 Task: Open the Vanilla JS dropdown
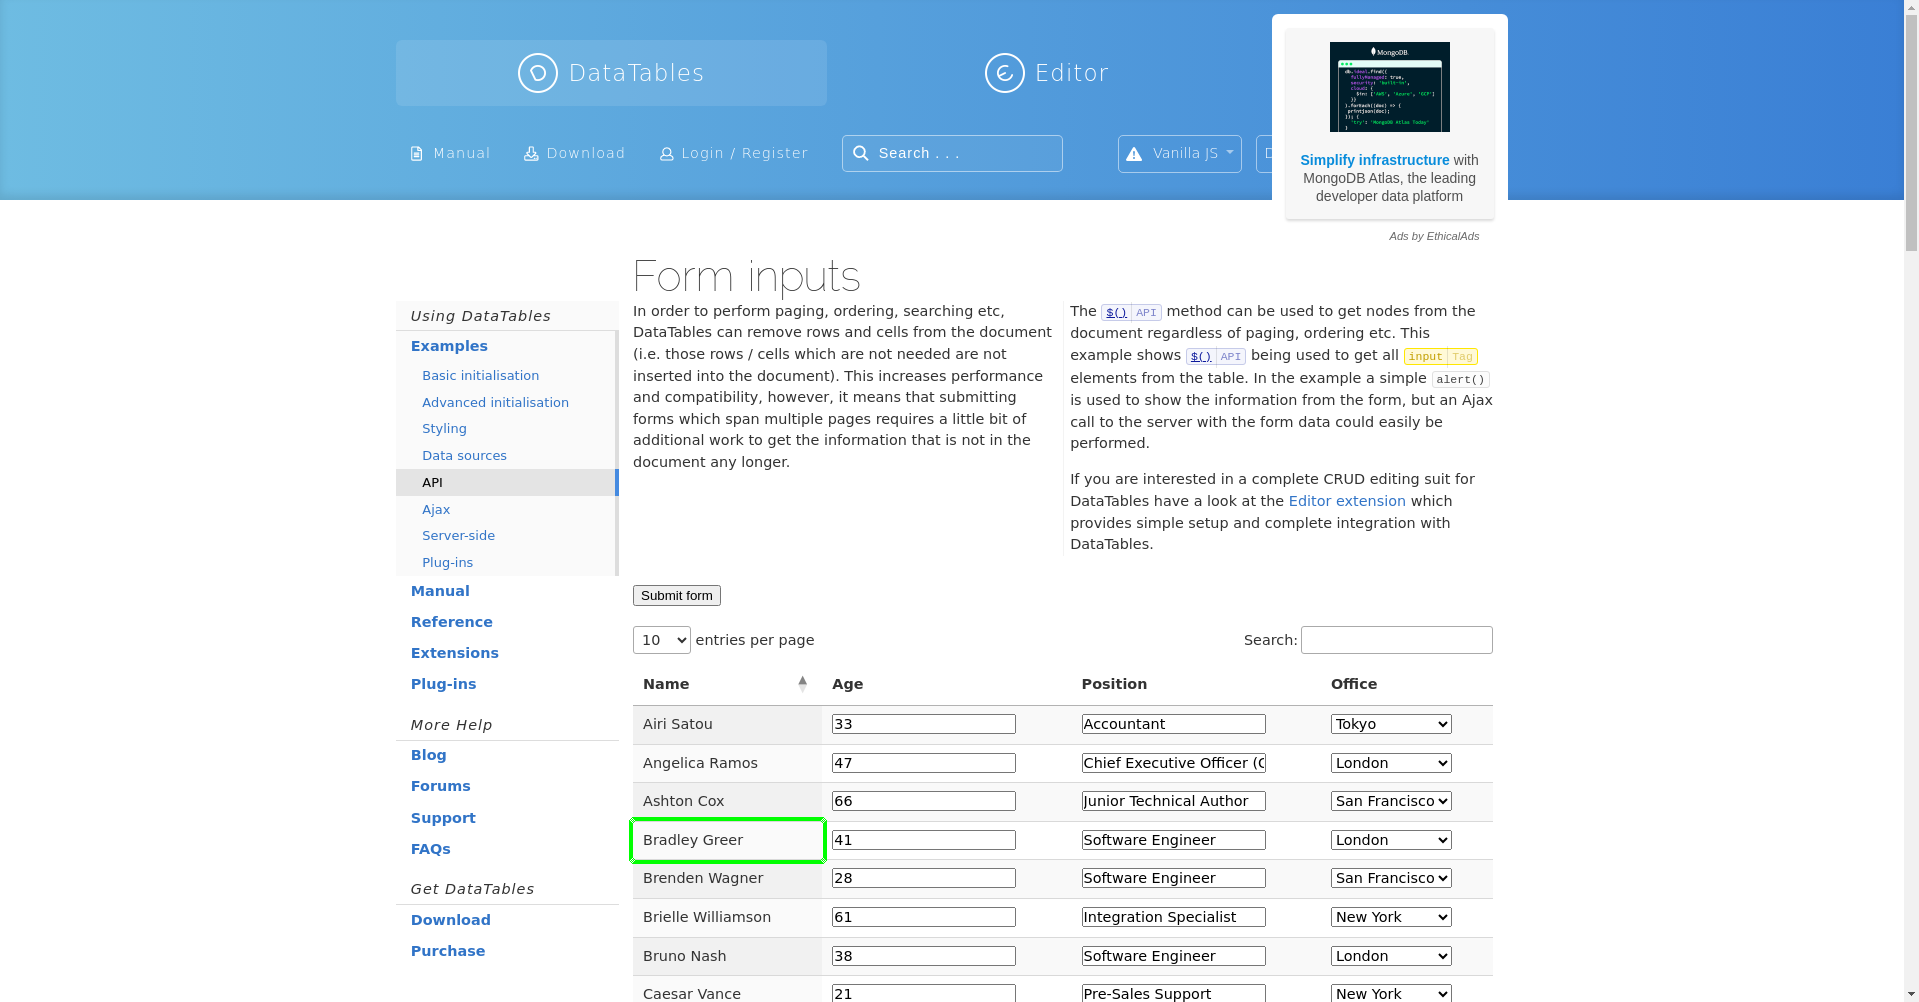tap(1180, 154)
